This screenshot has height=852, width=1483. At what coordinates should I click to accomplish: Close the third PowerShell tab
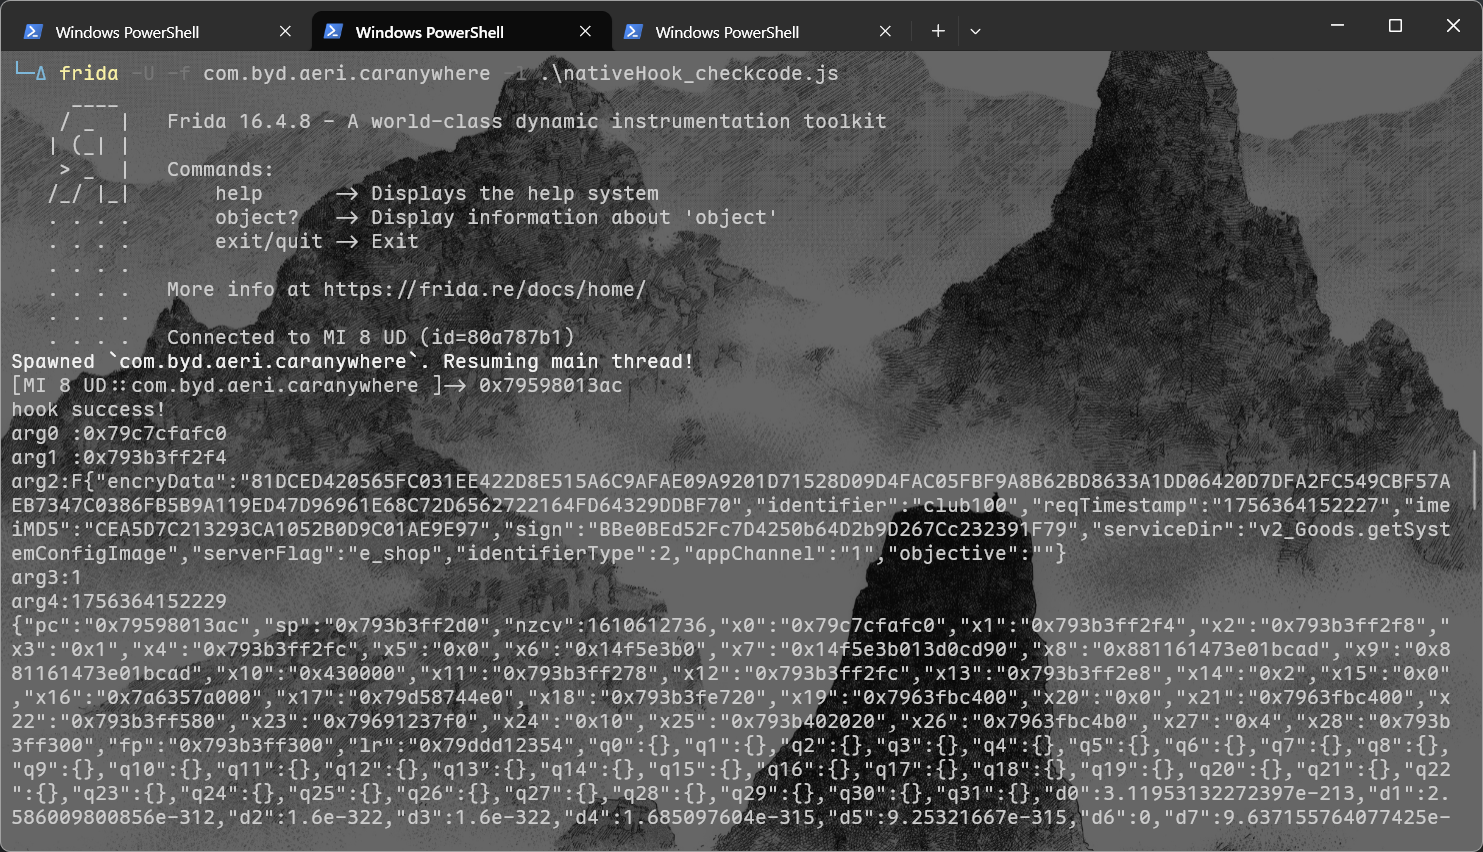(885, 31)
